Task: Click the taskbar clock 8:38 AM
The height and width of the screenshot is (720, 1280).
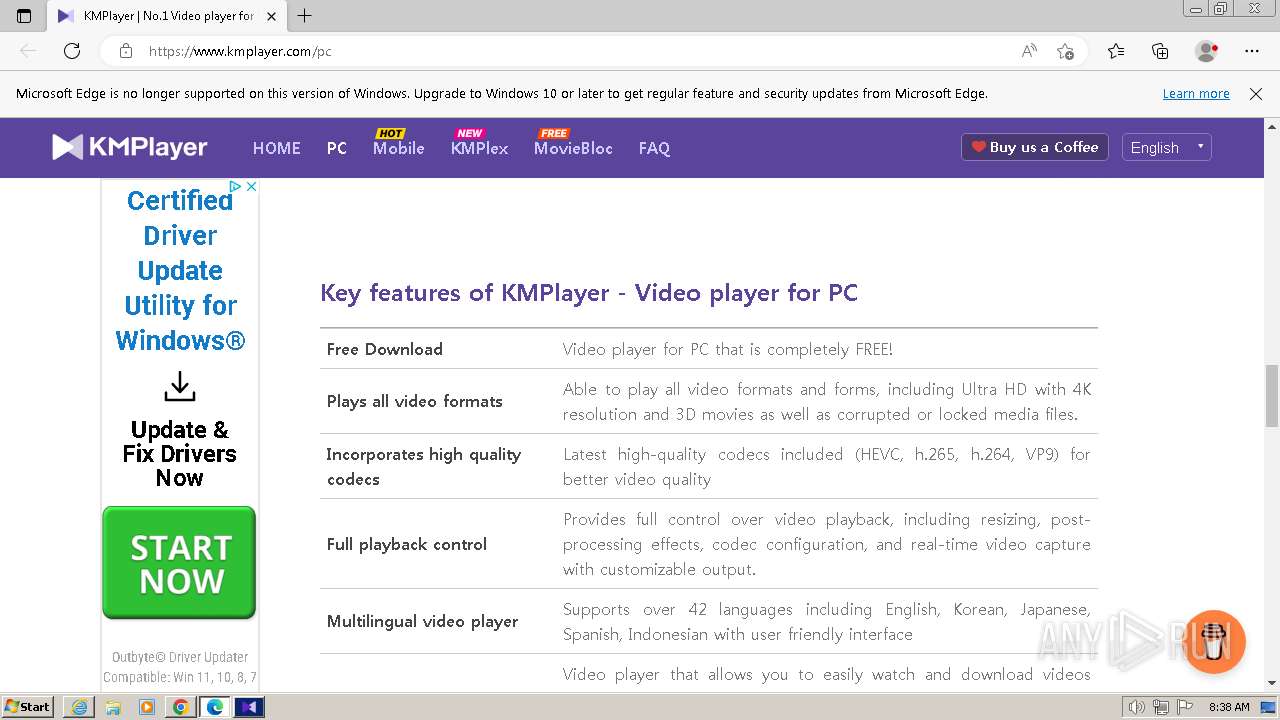Action: click(x=1229, y=707)
